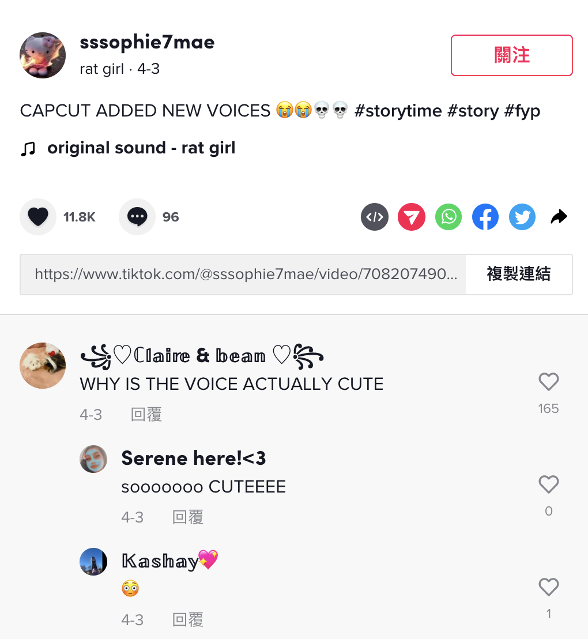Like the Serene here!<3 comment

[x=548, y=484]
